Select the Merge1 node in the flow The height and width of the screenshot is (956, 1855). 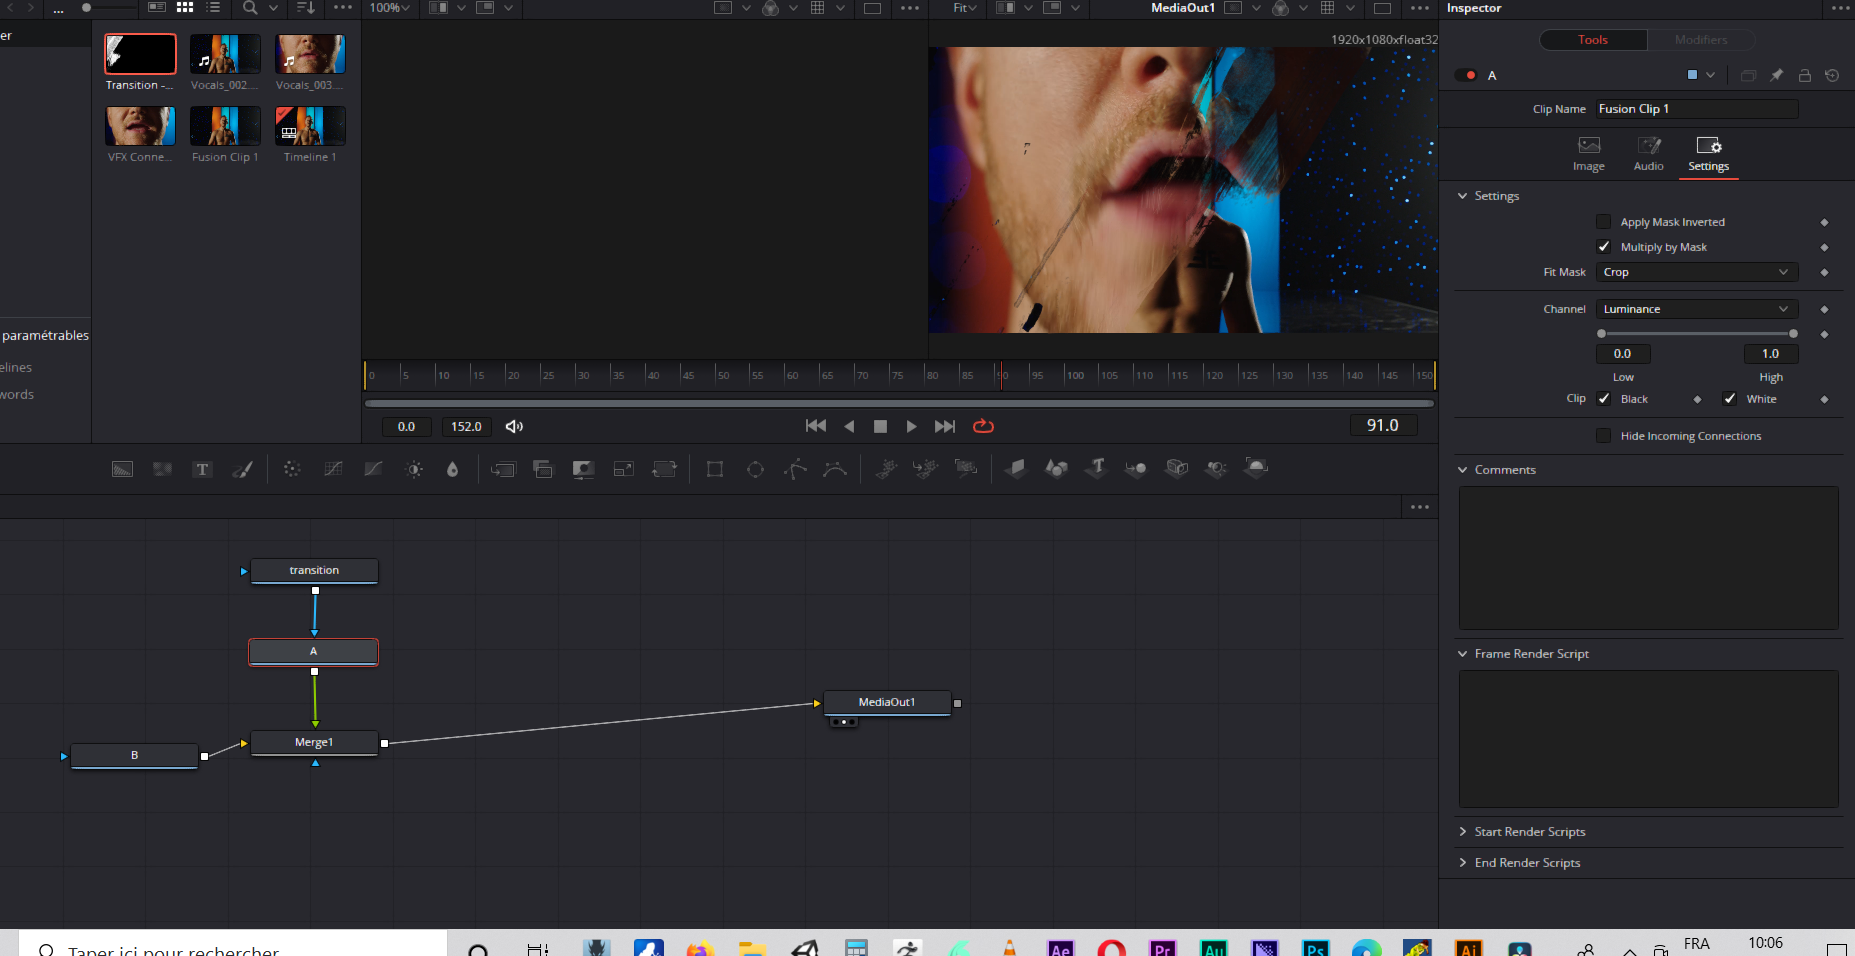tap(314, 742)
